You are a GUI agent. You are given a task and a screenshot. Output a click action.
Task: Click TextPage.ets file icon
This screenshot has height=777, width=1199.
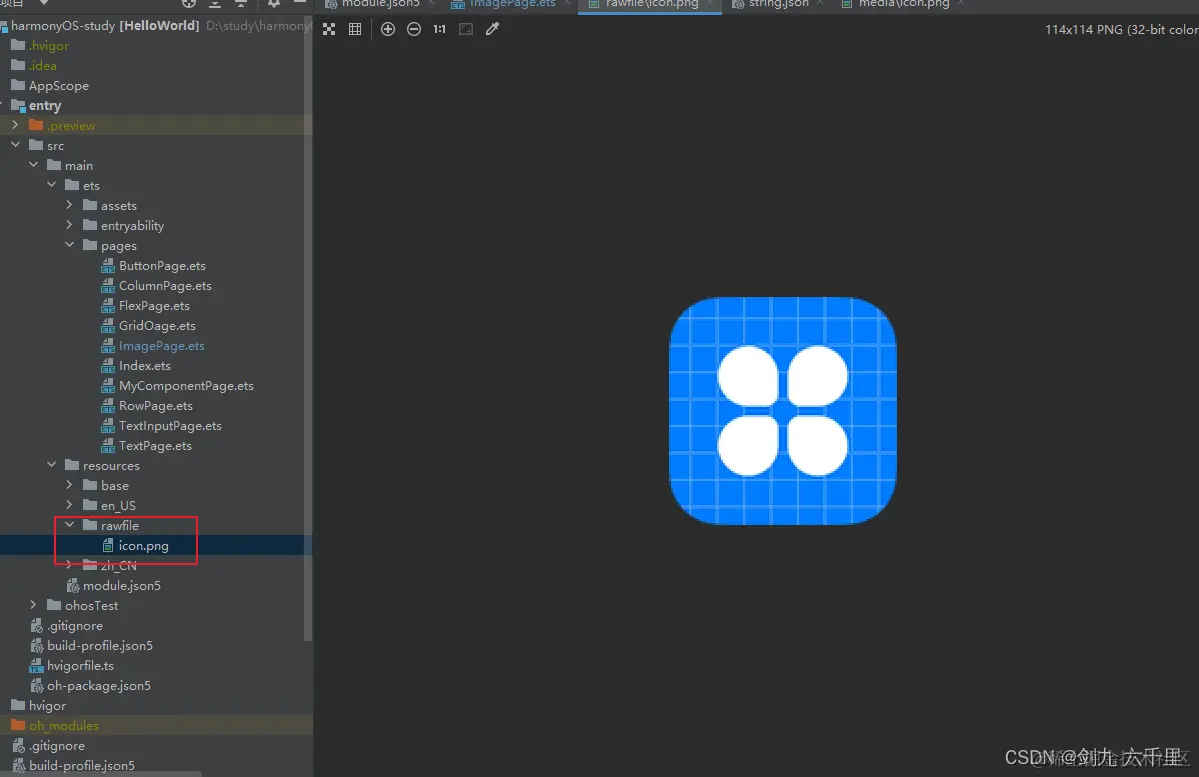[x=109, y=446]
